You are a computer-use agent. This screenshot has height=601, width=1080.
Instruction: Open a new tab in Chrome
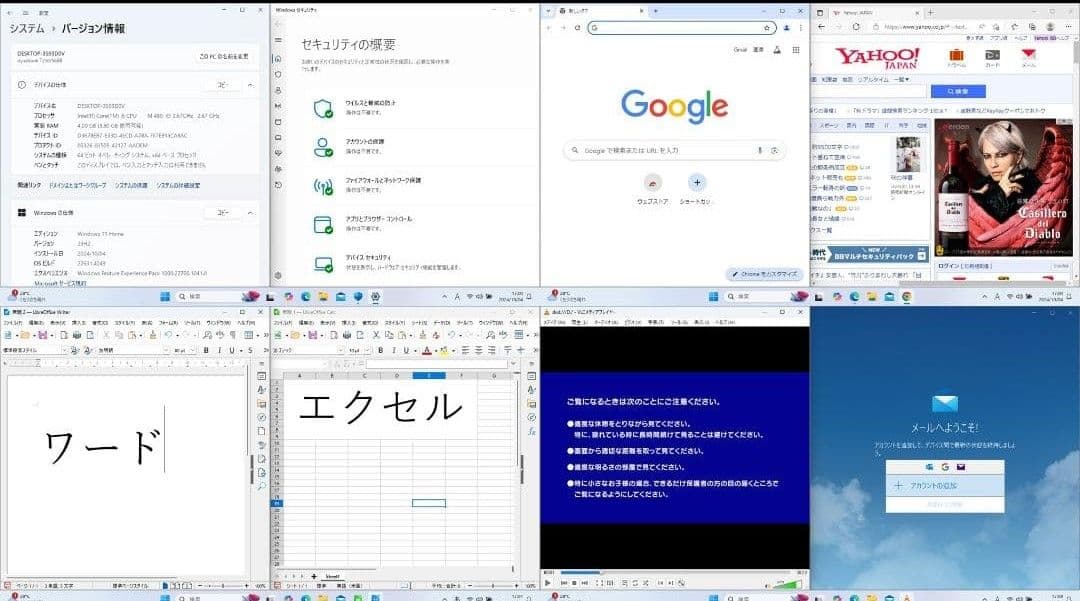tap(655, 10)
